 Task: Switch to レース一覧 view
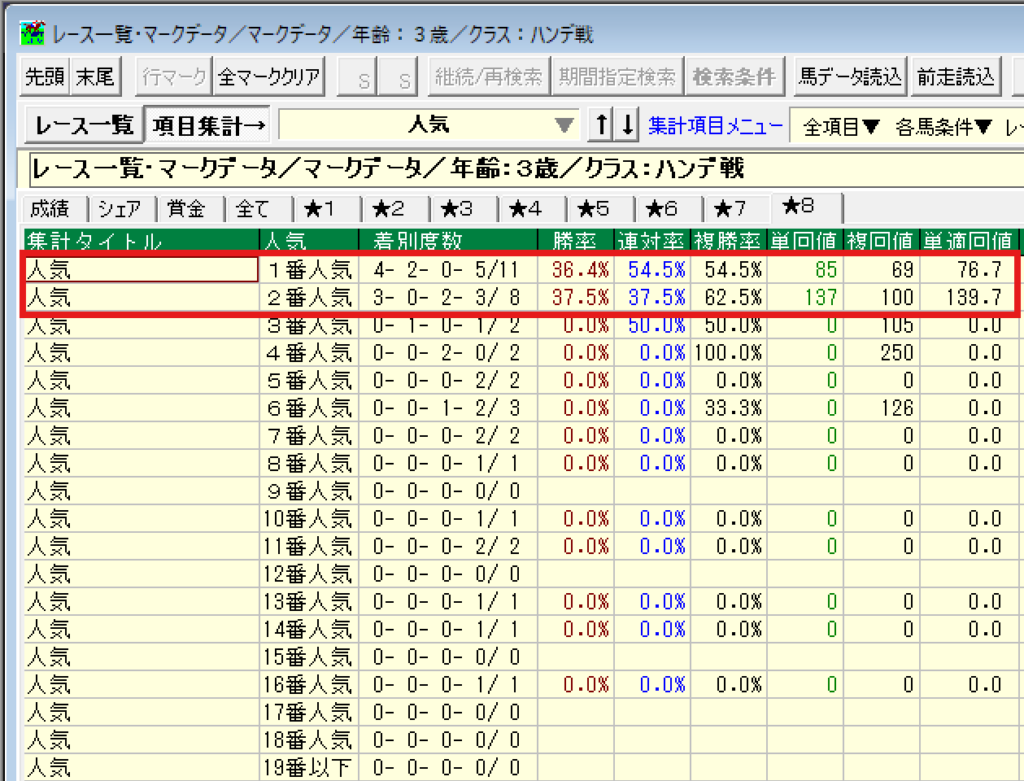[x=84, y=126]
